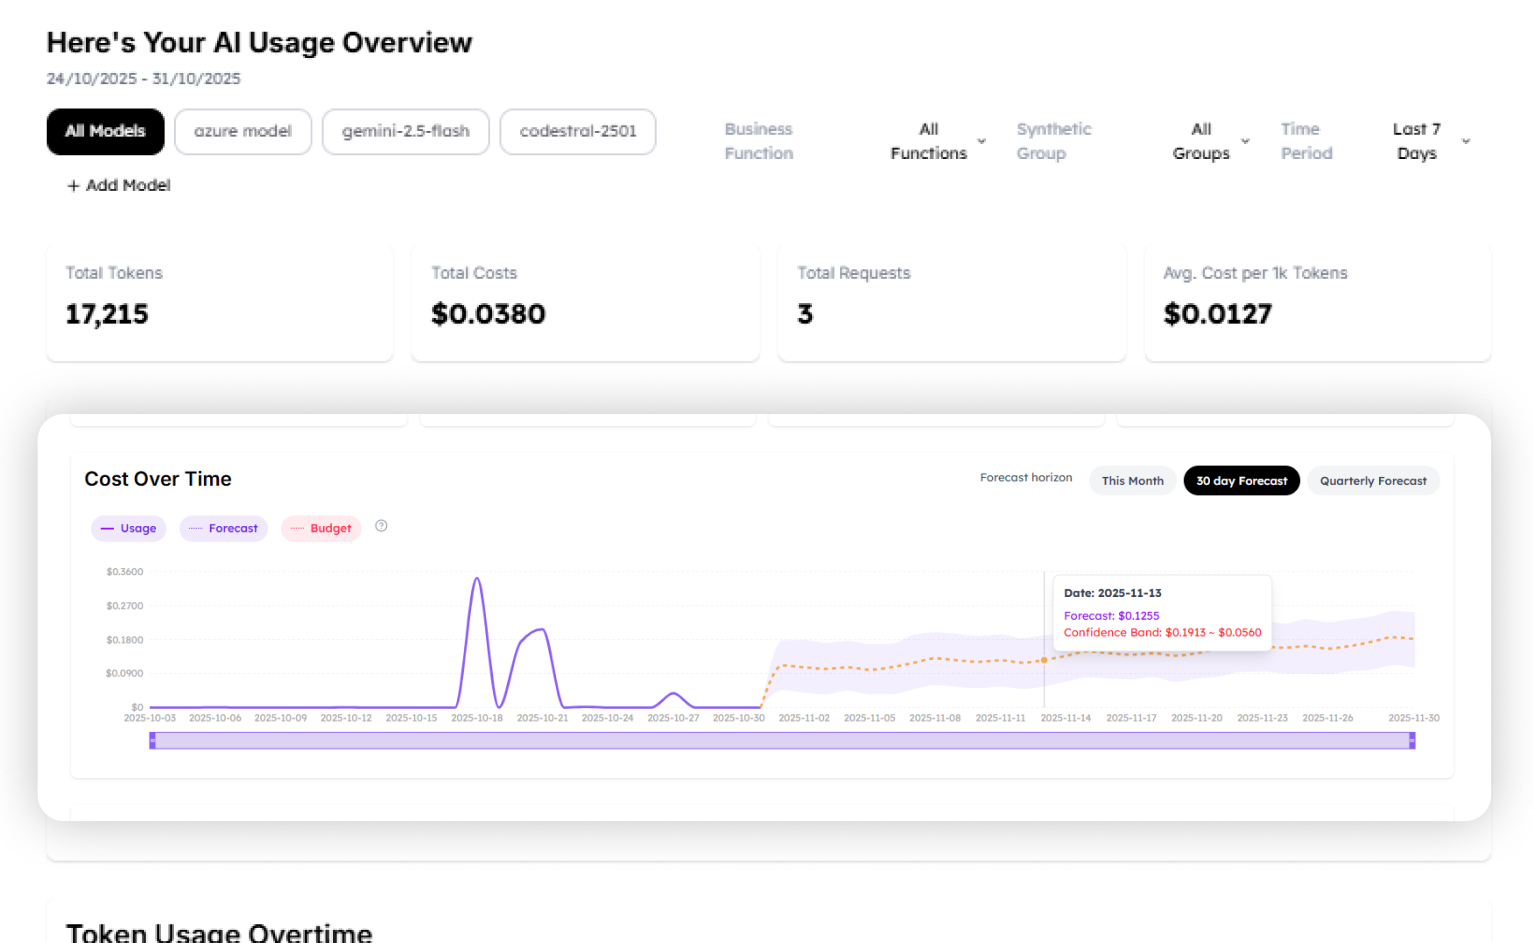Click the chevron beside All Groups
The height and width of the screenshot is (943, 1533).
(1245, 141)
